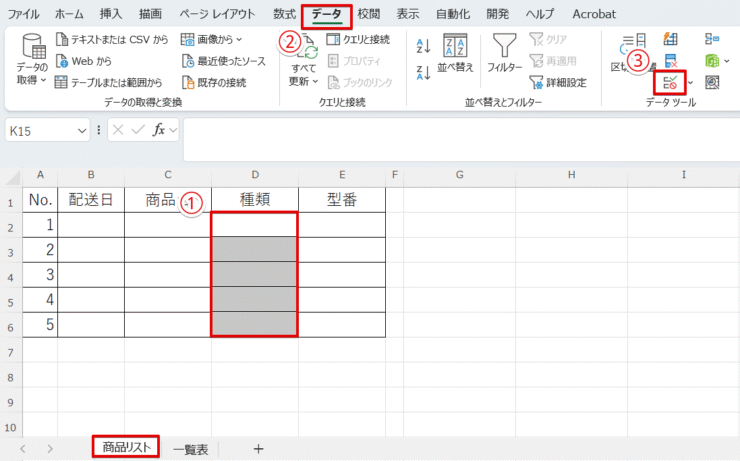This screenshot has width=740, height=461.
Task: Select cell A6 containing 5
Action: coord(40,325)
